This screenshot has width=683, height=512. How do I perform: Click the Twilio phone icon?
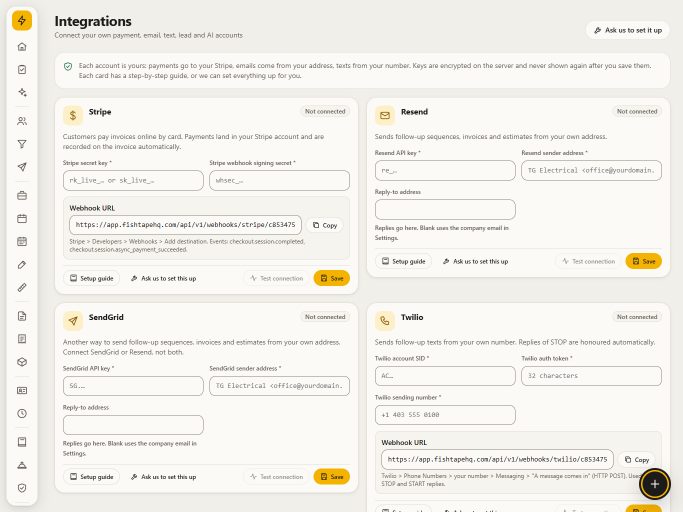click(x=385, y=321)
